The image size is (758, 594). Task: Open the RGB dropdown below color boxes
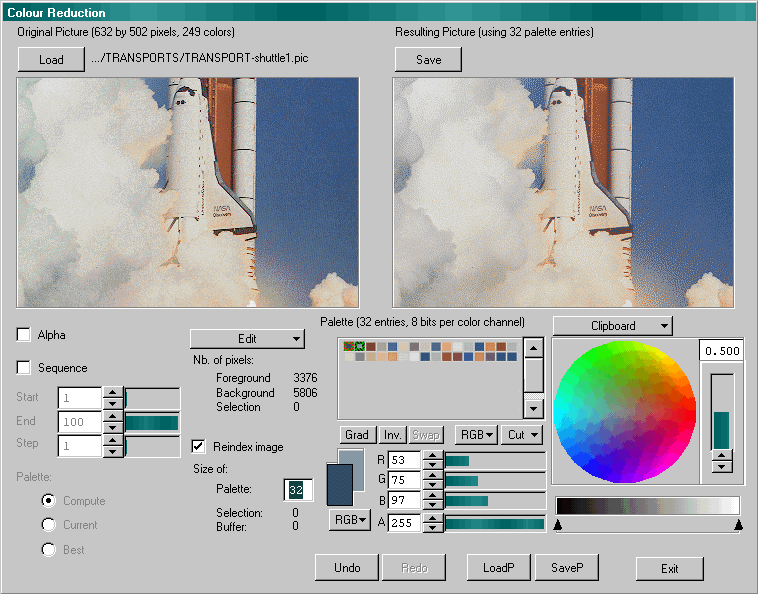pyautogui.click(x=350, y=520)
